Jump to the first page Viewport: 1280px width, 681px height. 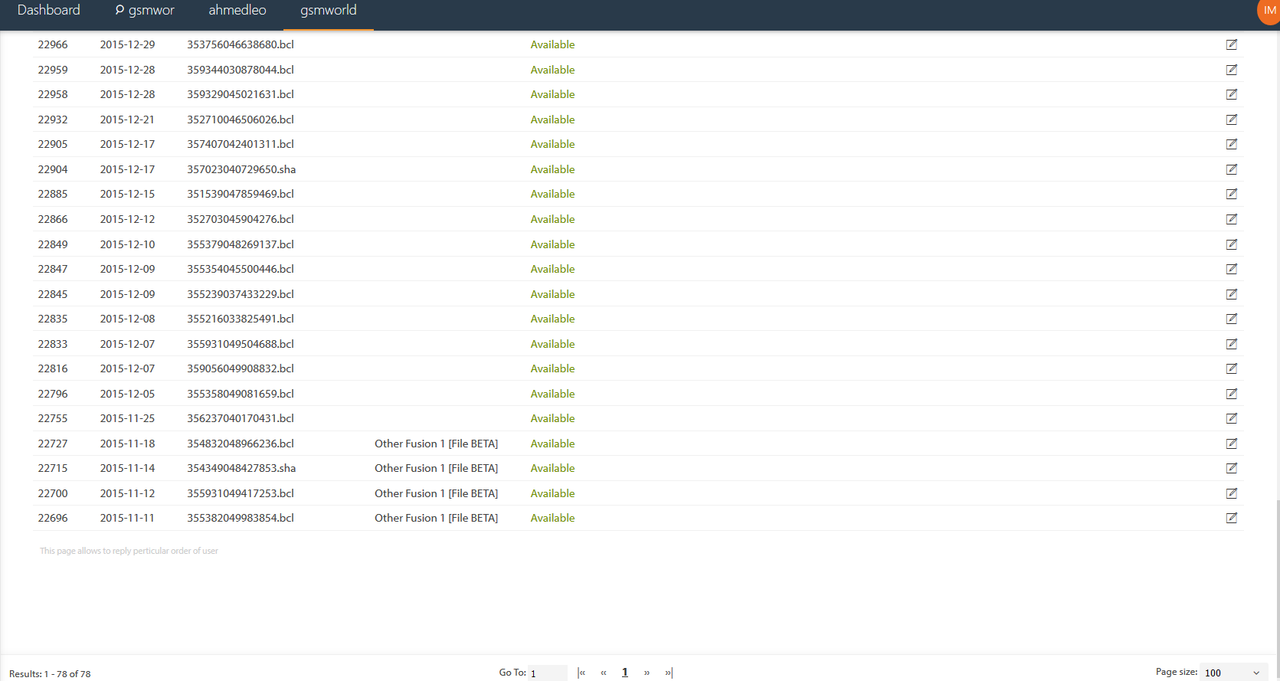pyautogui.click(x=582, y=673)
